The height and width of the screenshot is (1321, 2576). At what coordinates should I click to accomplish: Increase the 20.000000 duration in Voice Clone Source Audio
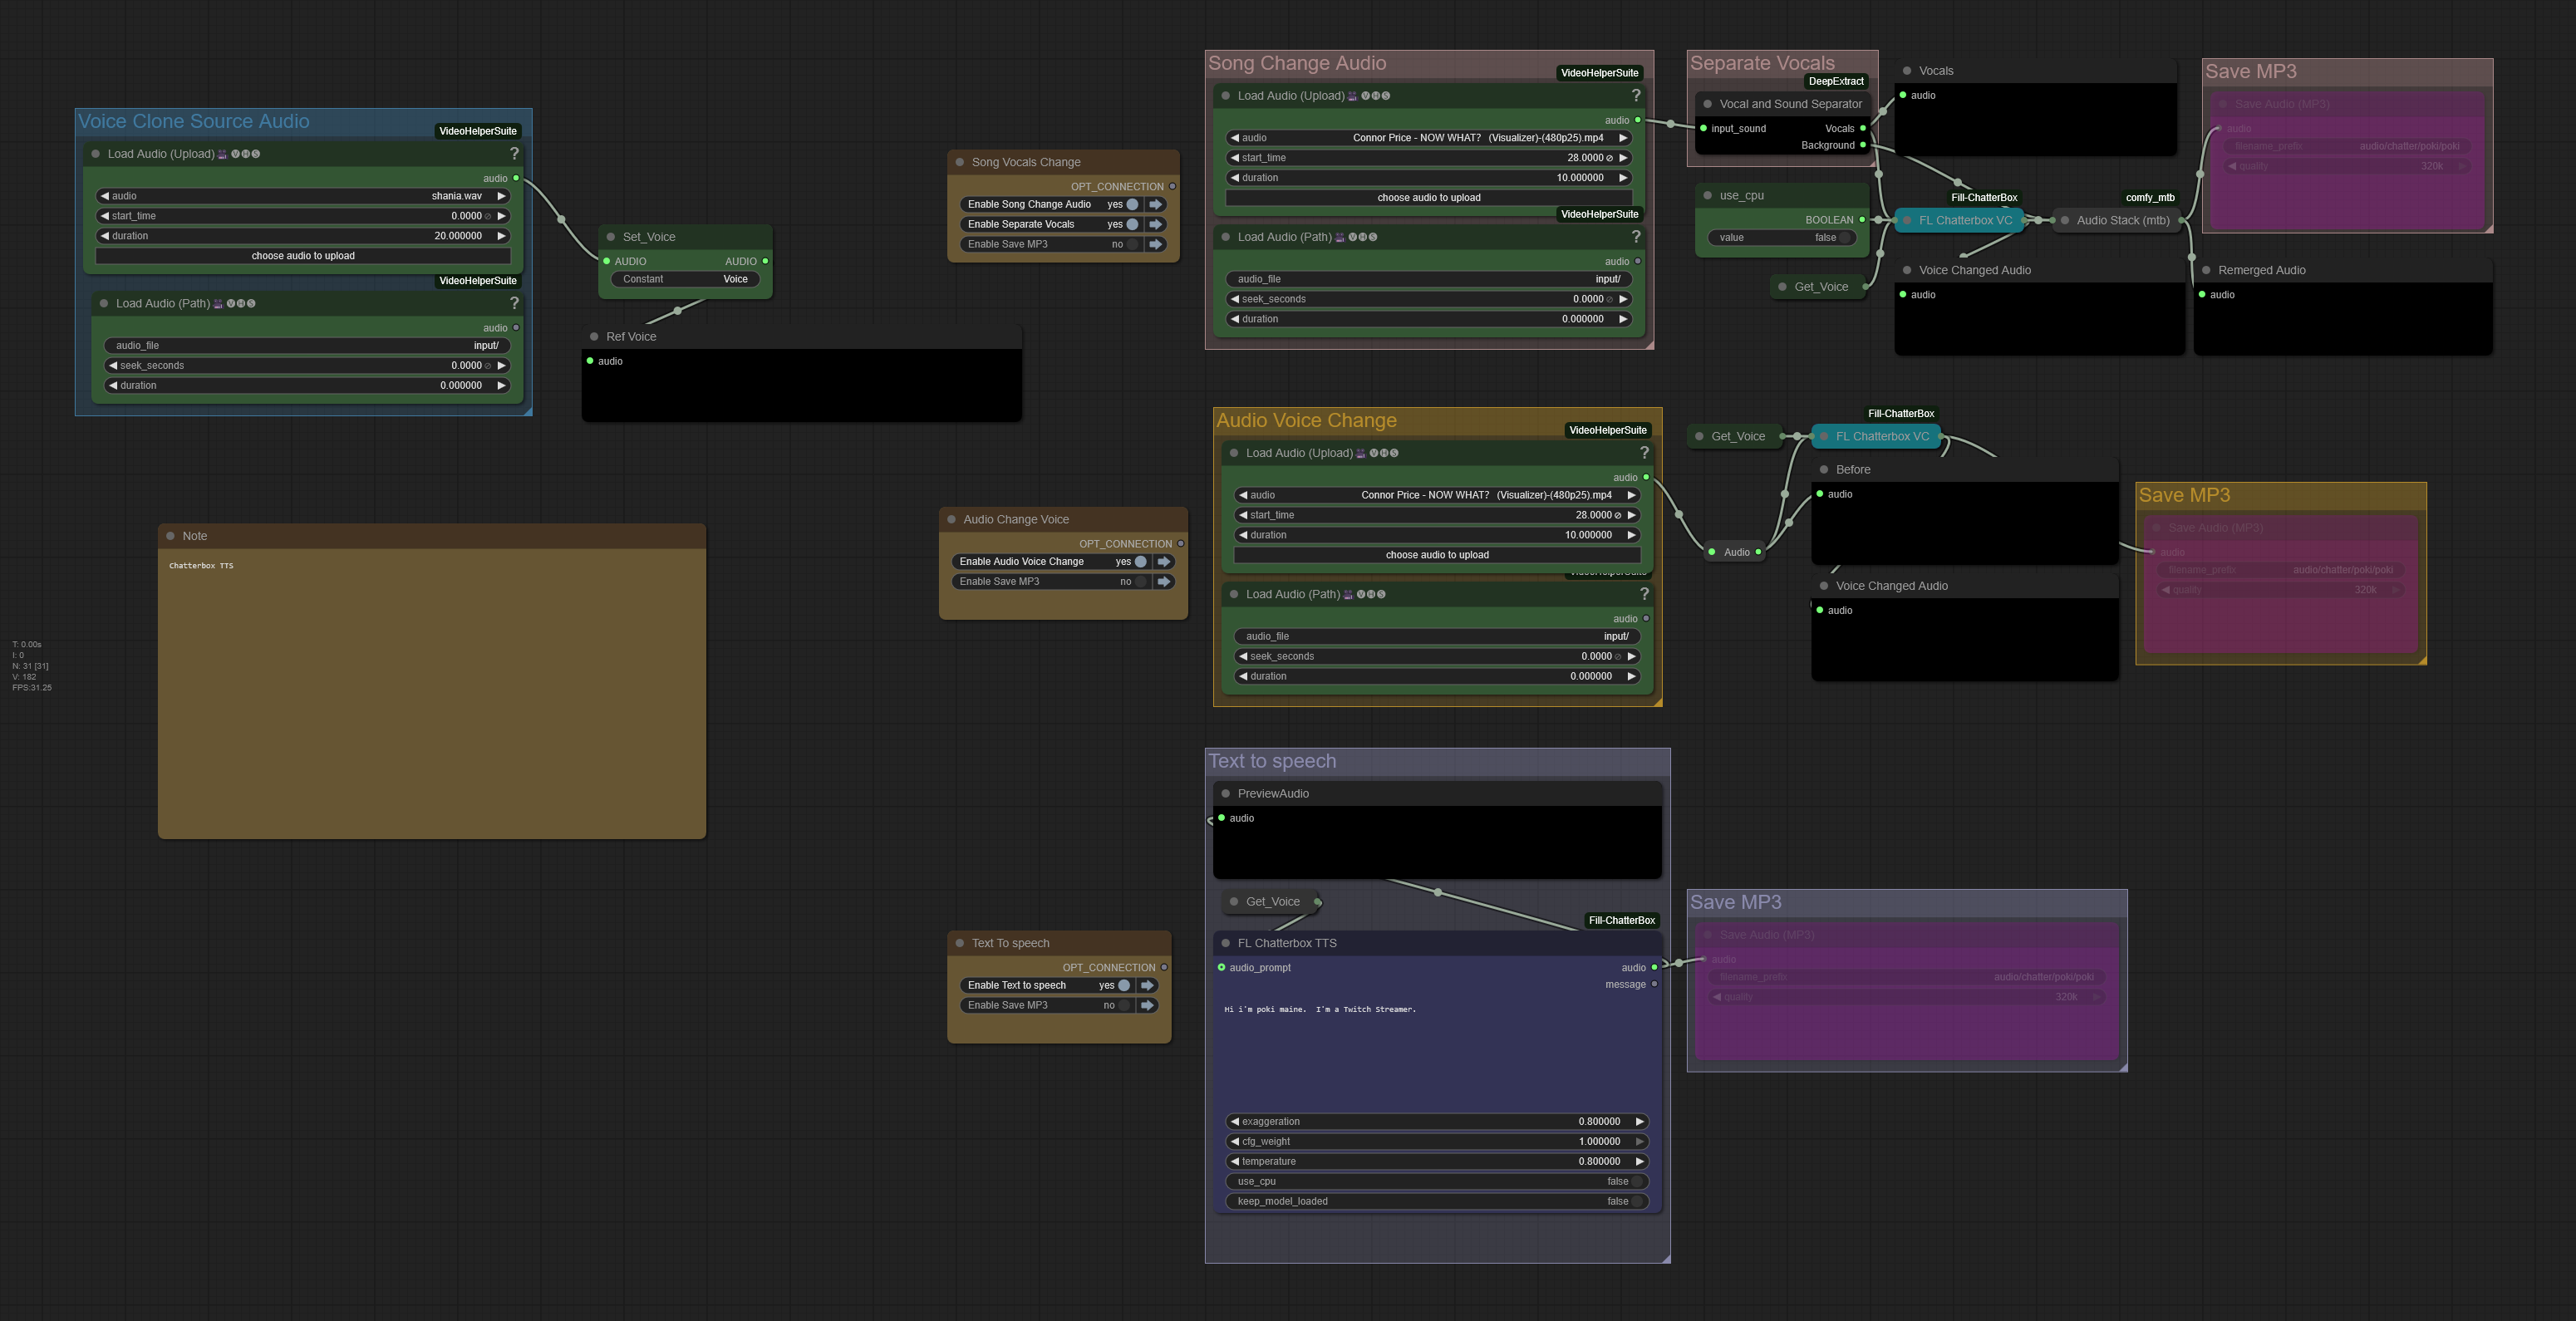[x=502, y=236]
